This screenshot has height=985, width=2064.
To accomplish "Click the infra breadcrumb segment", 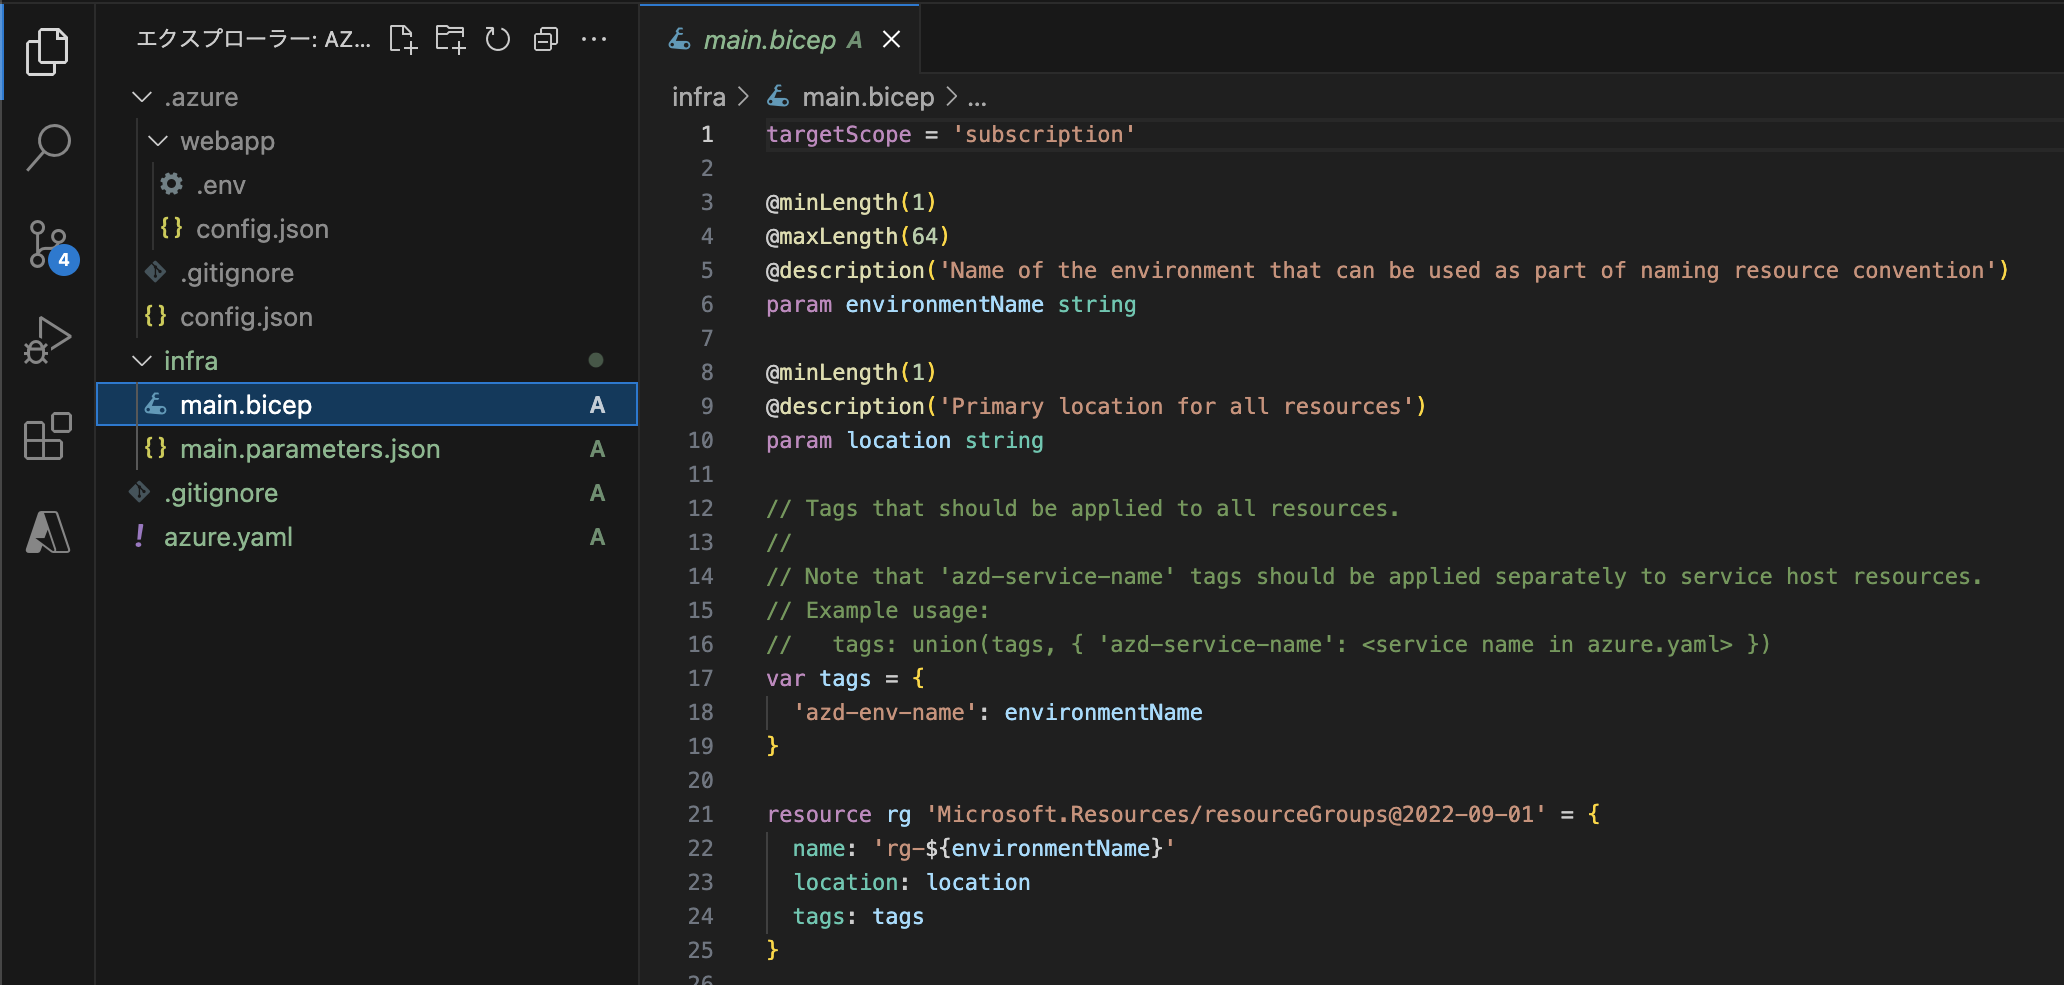I will pyautogui.click(x=698, y=97).
